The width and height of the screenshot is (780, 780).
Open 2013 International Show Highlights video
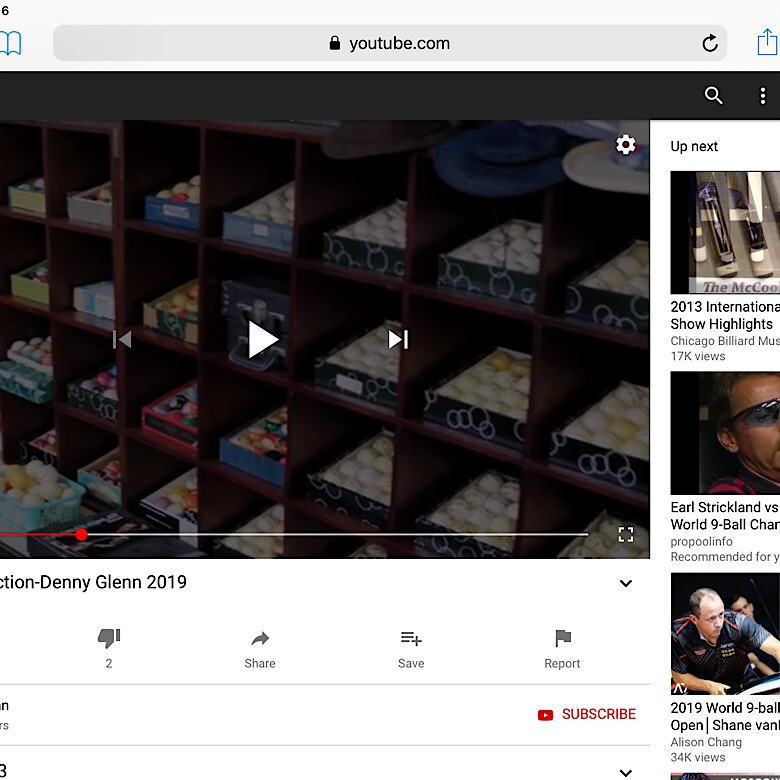point(725,232)
